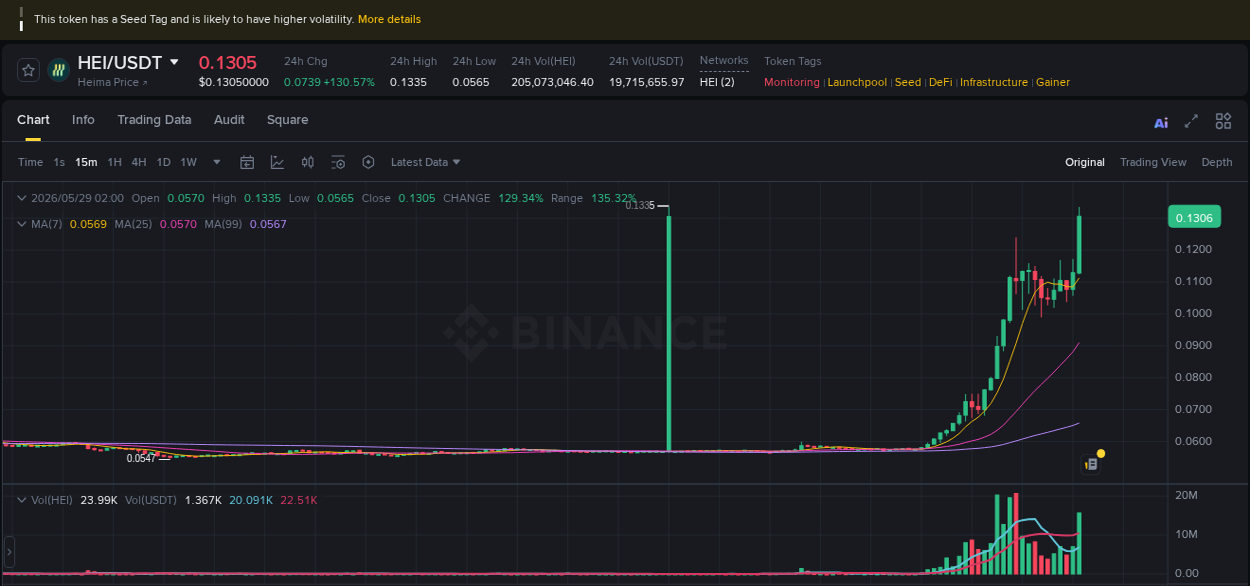Open the HEI/USDT pair selector dropdown
The width and height of the screenshot is (1250, 586).
pos(174,62)
